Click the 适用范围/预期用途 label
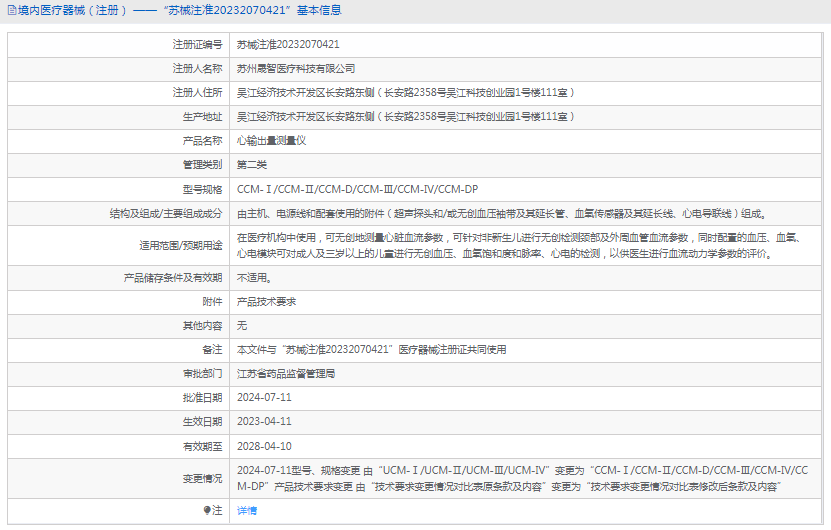Image resolution: width=831 pixels, height=530 pixels. tap(181, 245)
